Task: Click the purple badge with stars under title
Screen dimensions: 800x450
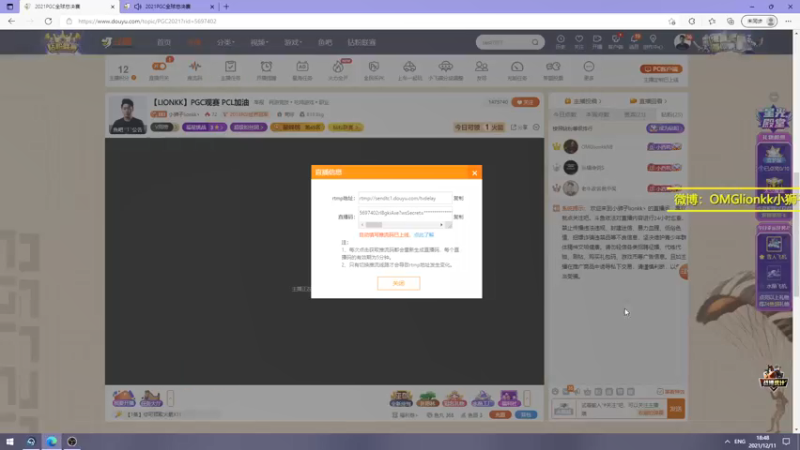Action: point(204,127)
